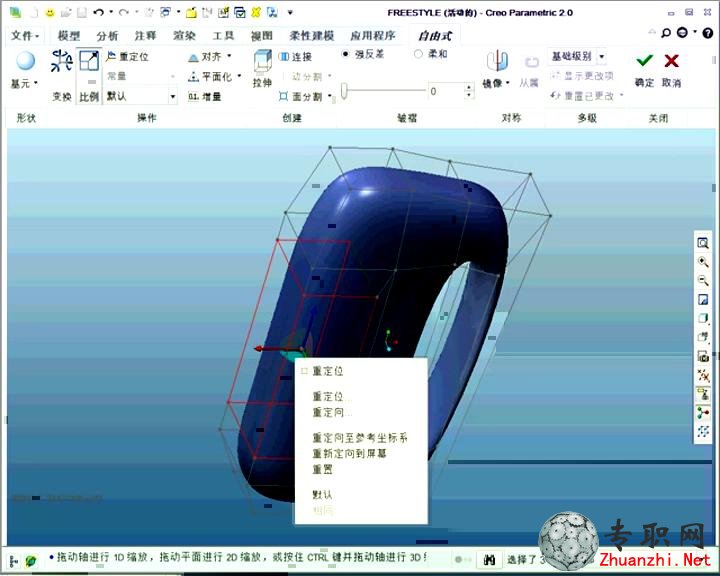The image size is (720, 576).
Task: Open the quick access toolbar customize arrow
Action: (x=290, y=12)
